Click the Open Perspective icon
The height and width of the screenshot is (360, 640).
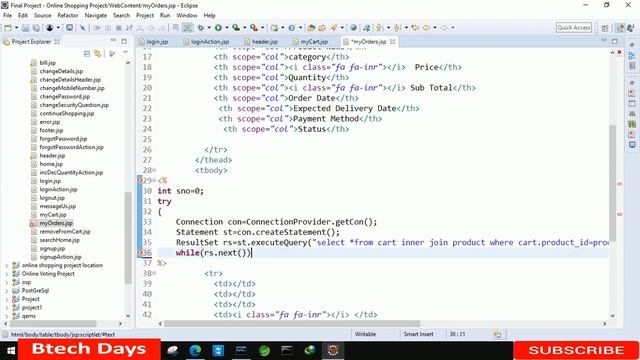(605, 28)
